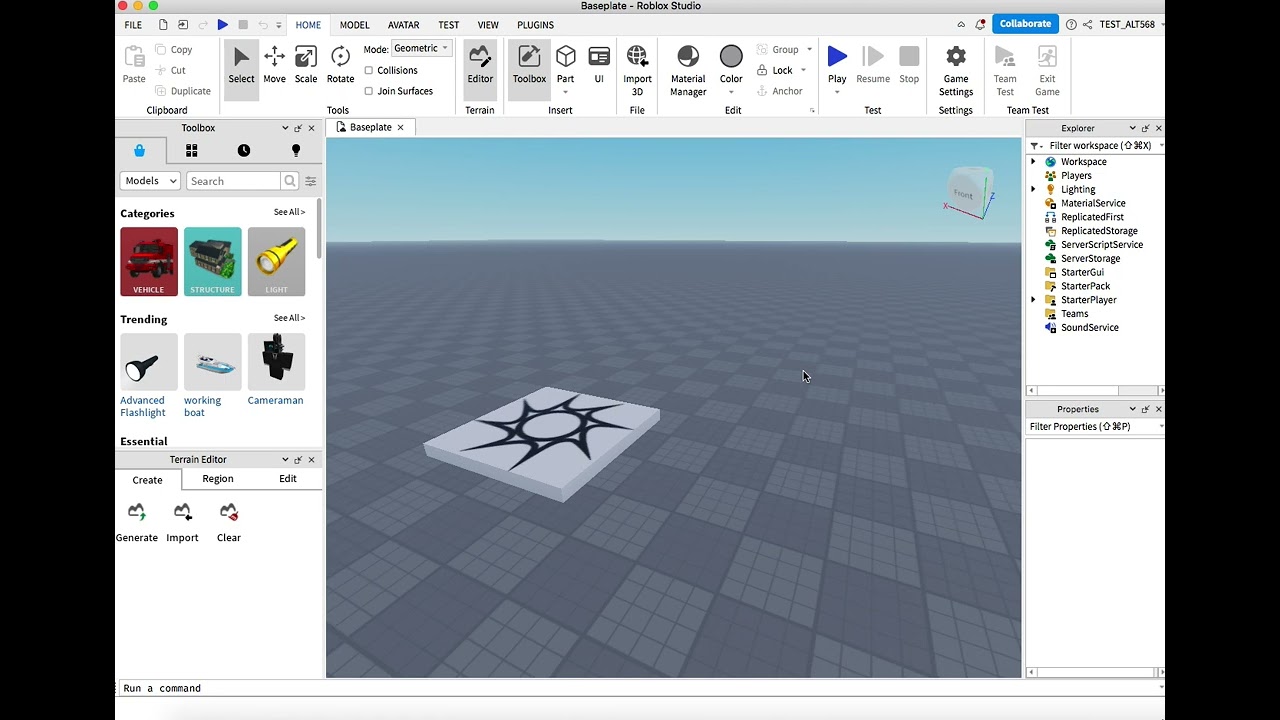Launch Import 3D
This screenshot has width=1280, height=720.
(x=637, y=71)
